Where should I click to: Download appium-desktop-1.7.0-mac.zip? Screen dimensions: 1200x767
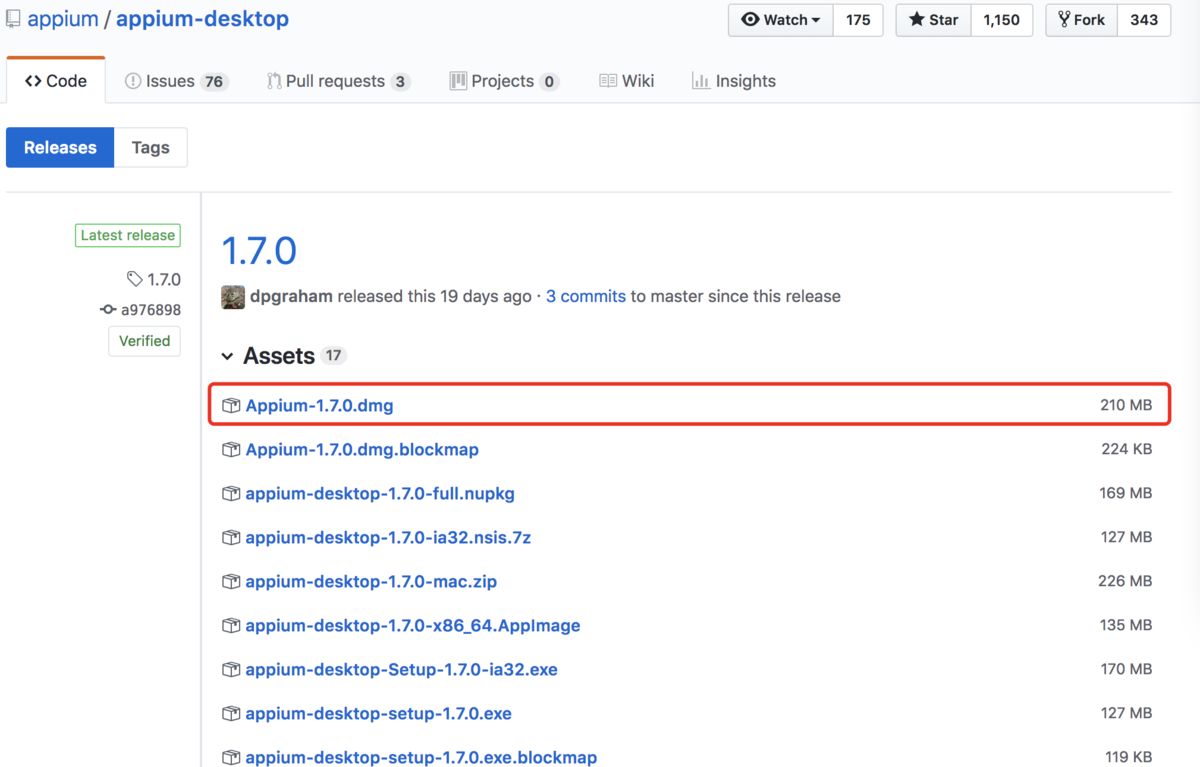[x=371, y=581]
